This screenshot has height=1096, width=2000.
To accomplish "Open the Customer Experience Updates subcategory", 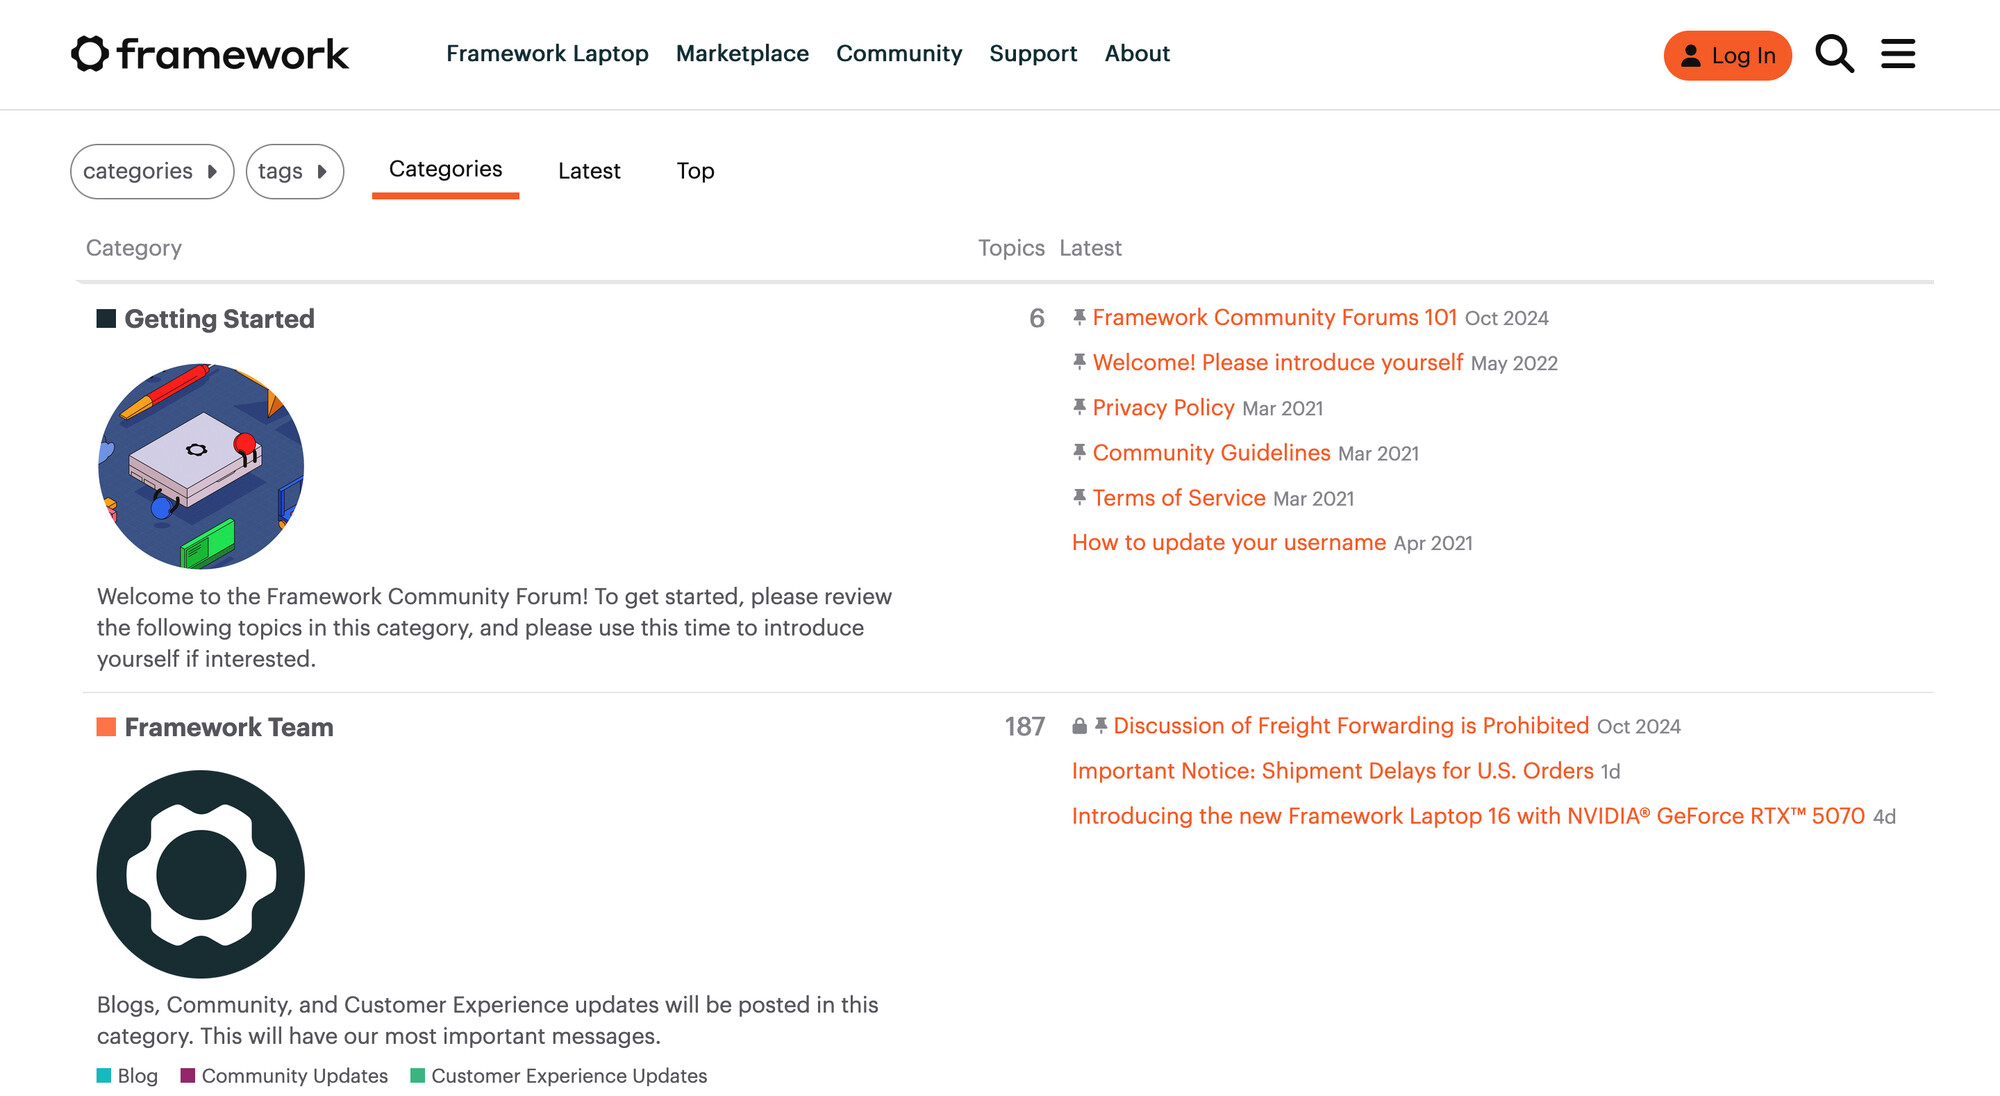I will 568,1076.
